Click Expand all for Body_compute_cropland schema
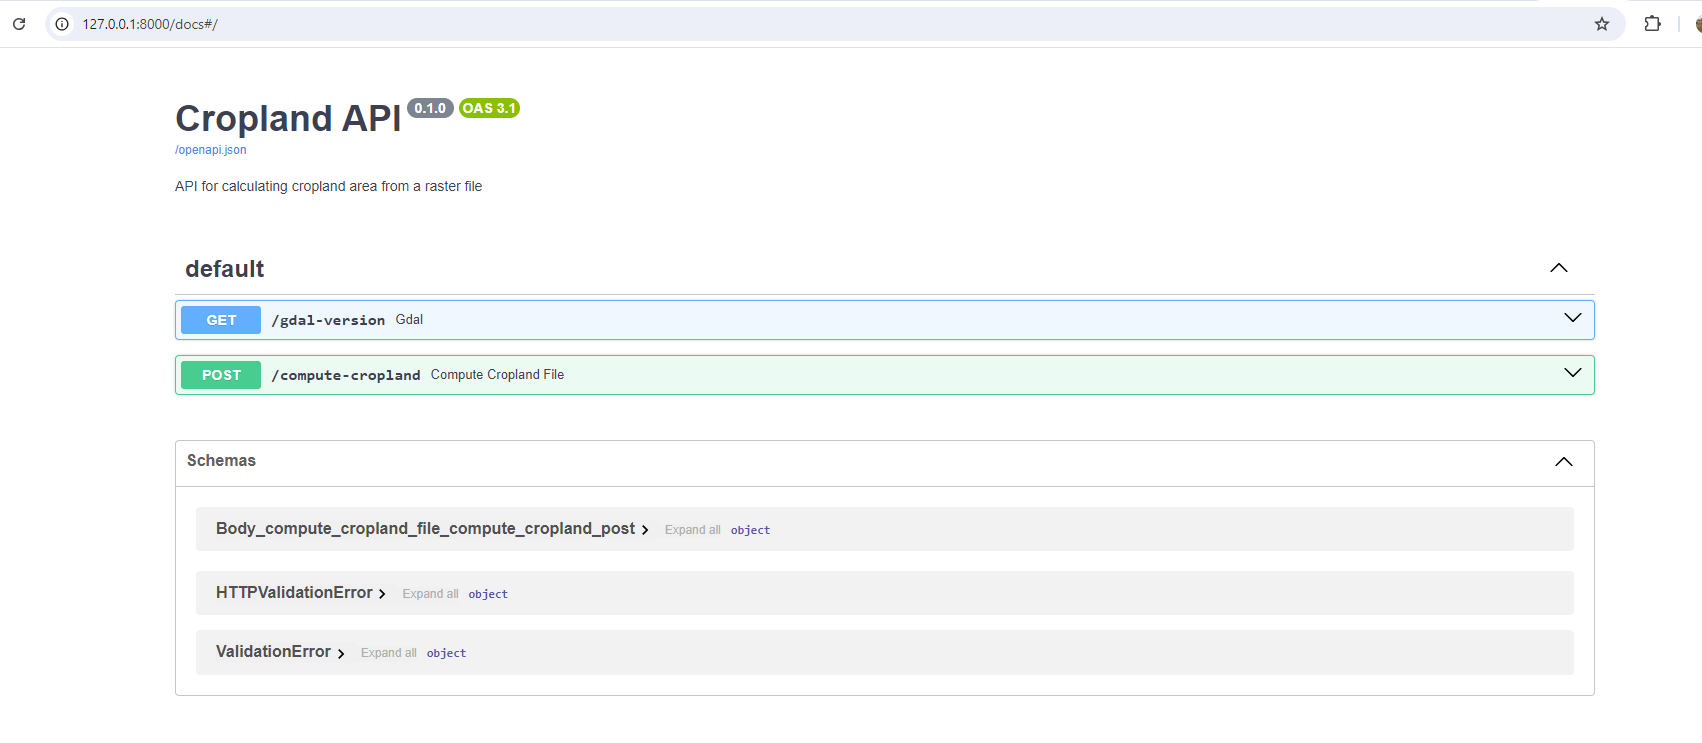The width and height of the screenshot is (1702, 743). (693, 530)
